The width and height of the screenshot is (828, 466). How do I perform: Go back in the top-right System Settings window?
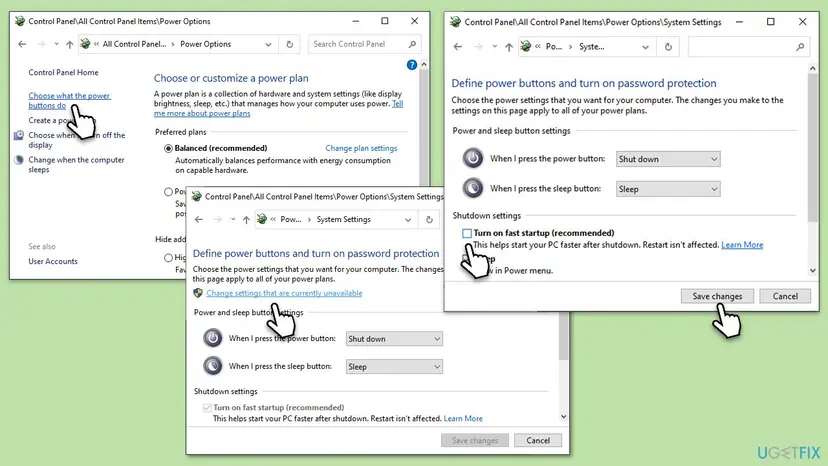458,47
